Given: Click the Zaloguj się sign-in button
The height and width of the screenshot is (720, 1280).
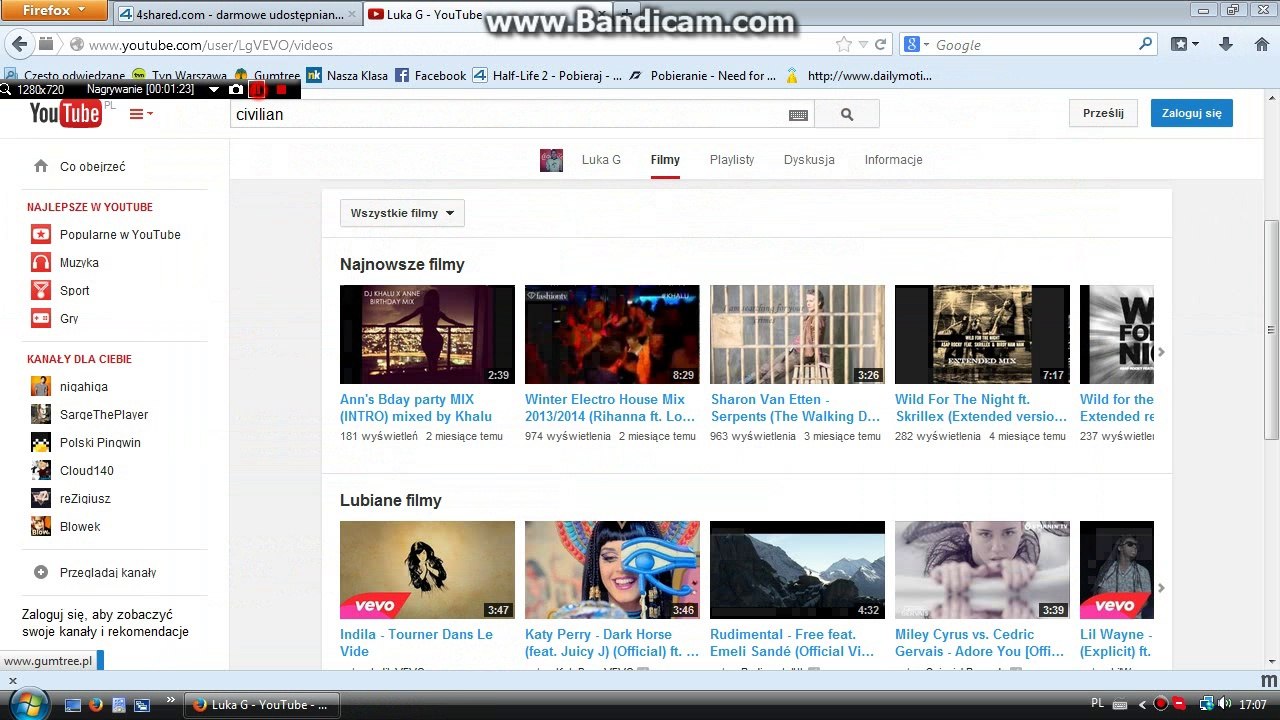Looking at the screenshot, I should 1192,113.
